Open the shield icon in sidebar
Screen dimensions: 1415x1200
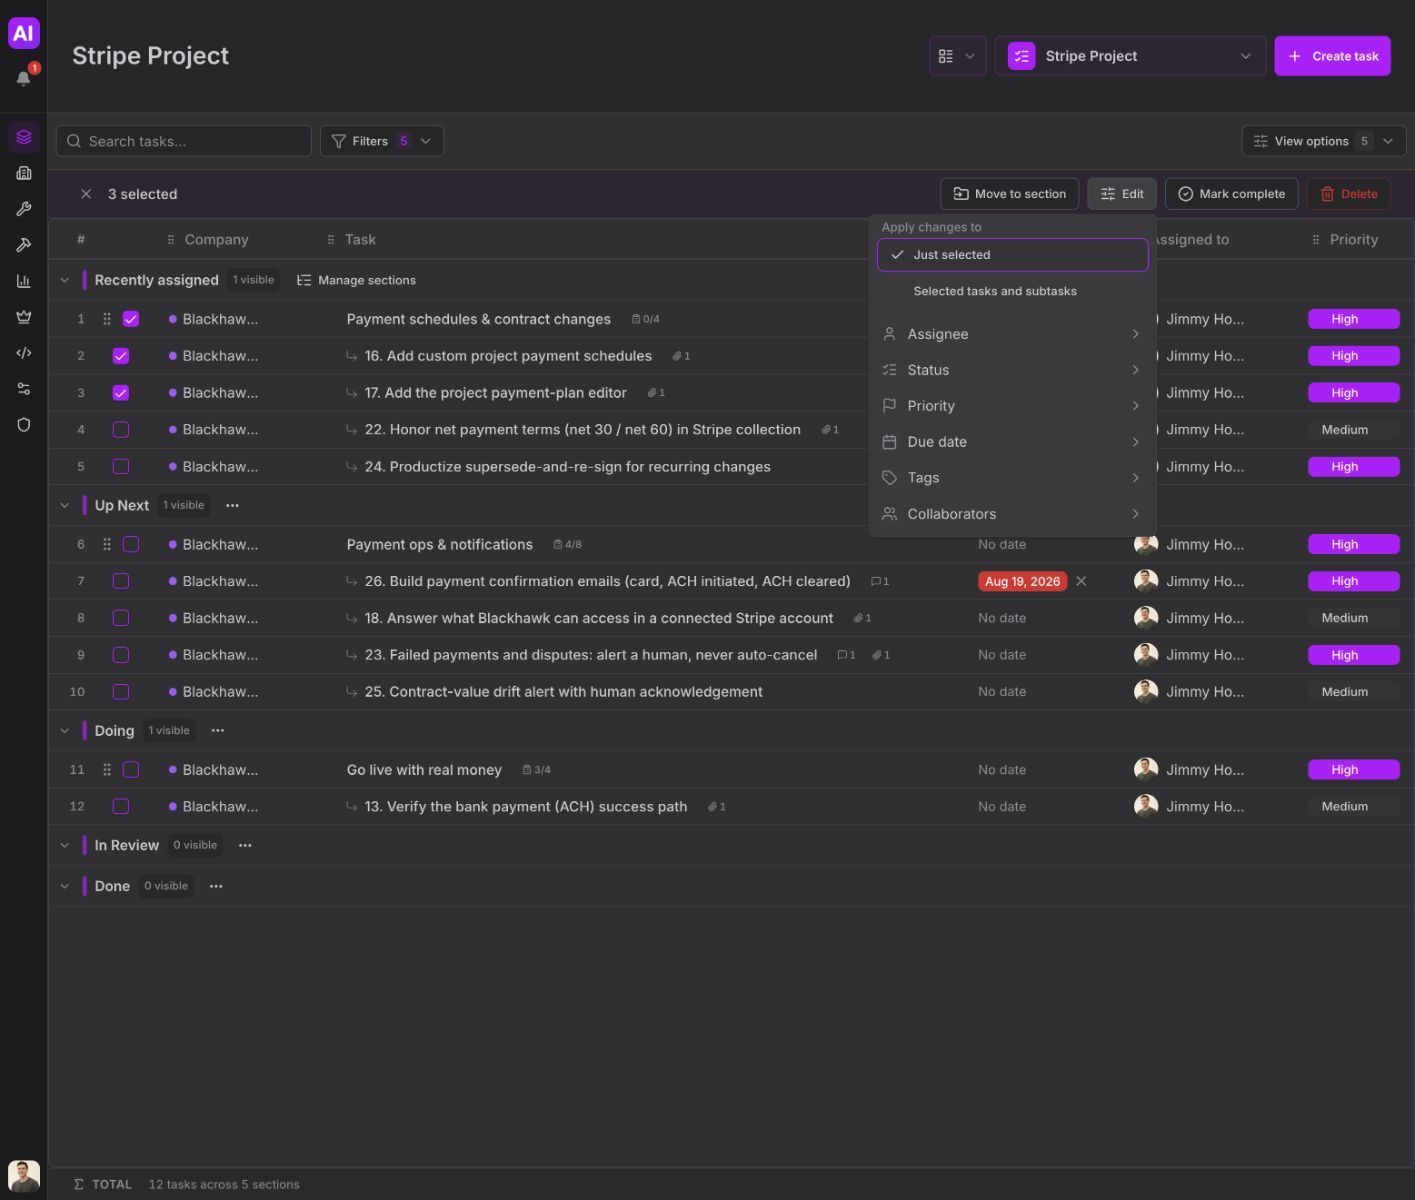[24, 425]
